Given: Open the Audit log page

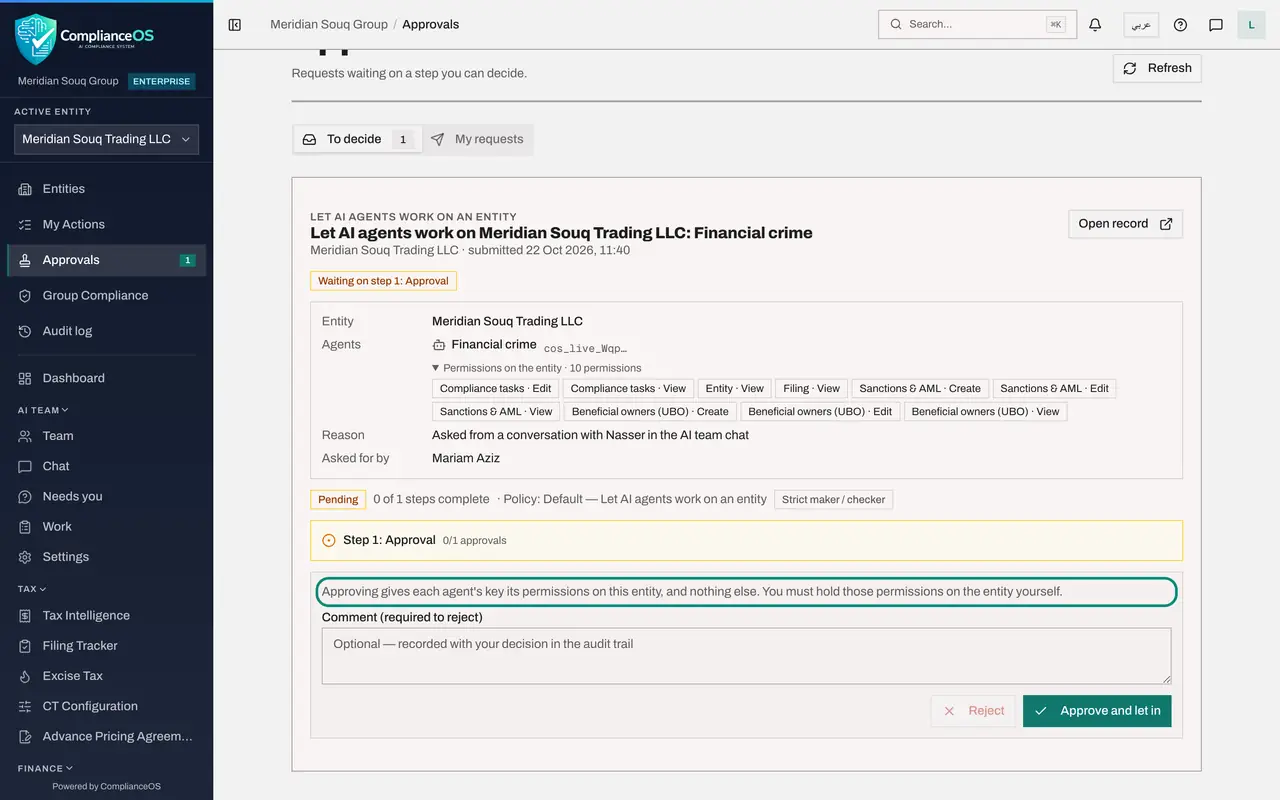Looking at the screenshot, I should 106,331.
